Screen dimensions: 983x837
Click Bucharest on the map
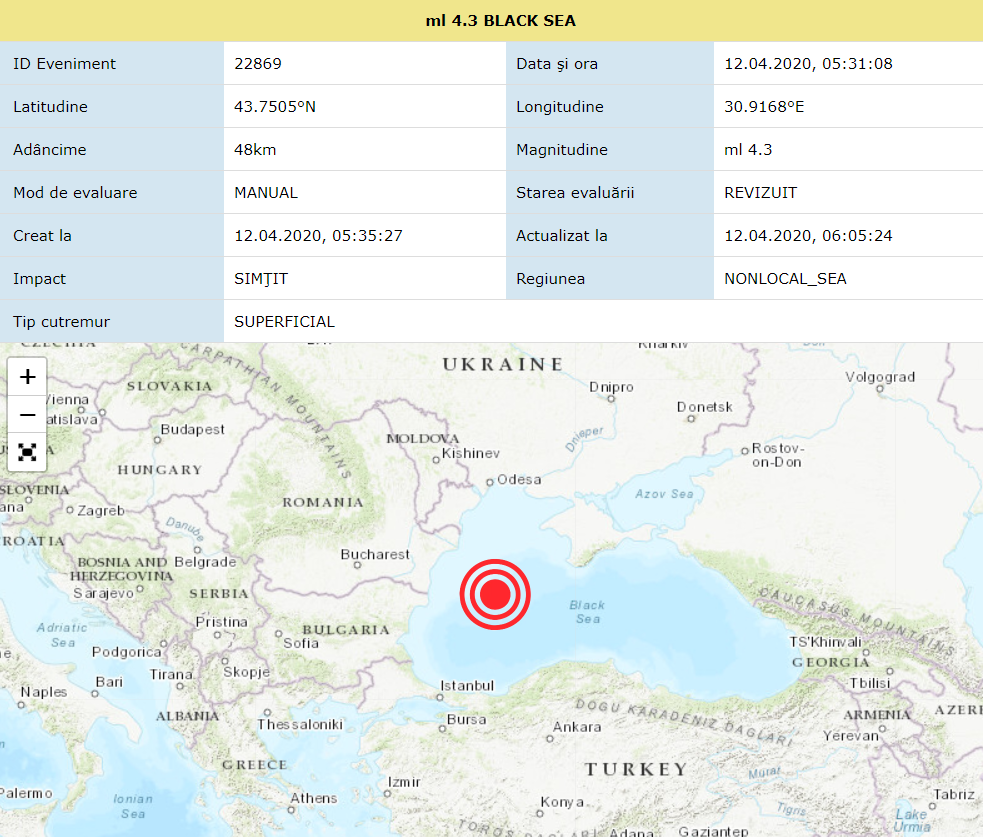coord(375,554)
